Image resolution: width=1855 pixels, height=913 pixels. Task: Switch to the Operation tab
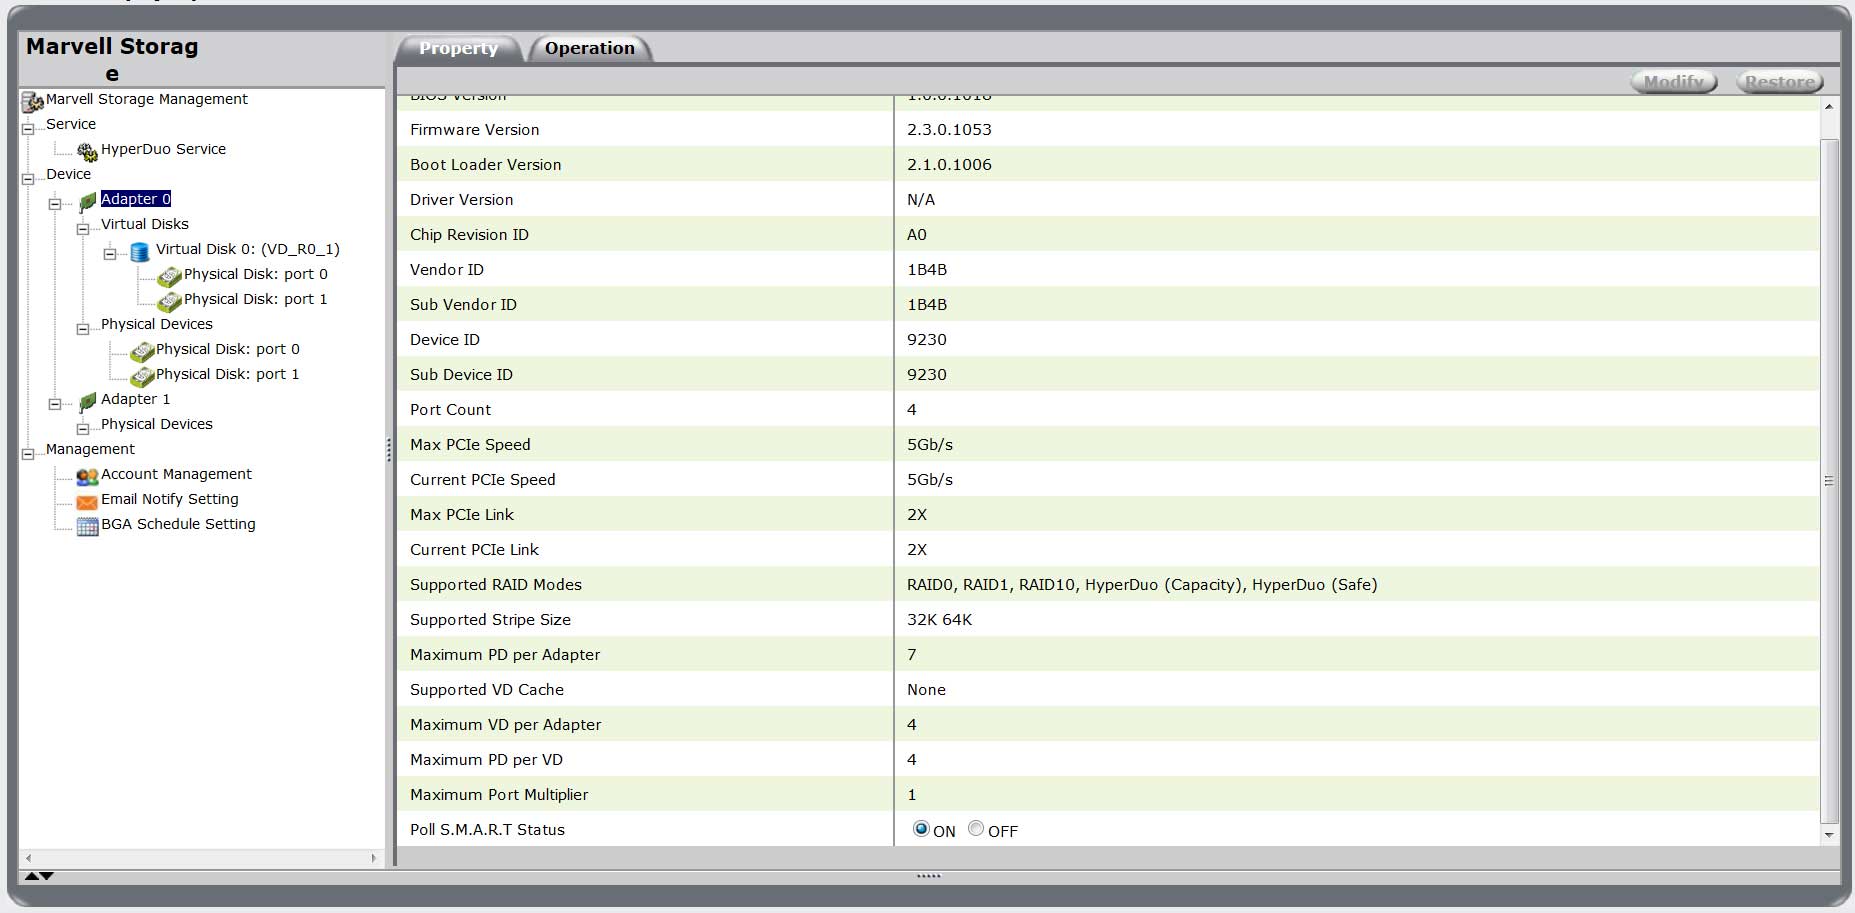pos(590,48)
